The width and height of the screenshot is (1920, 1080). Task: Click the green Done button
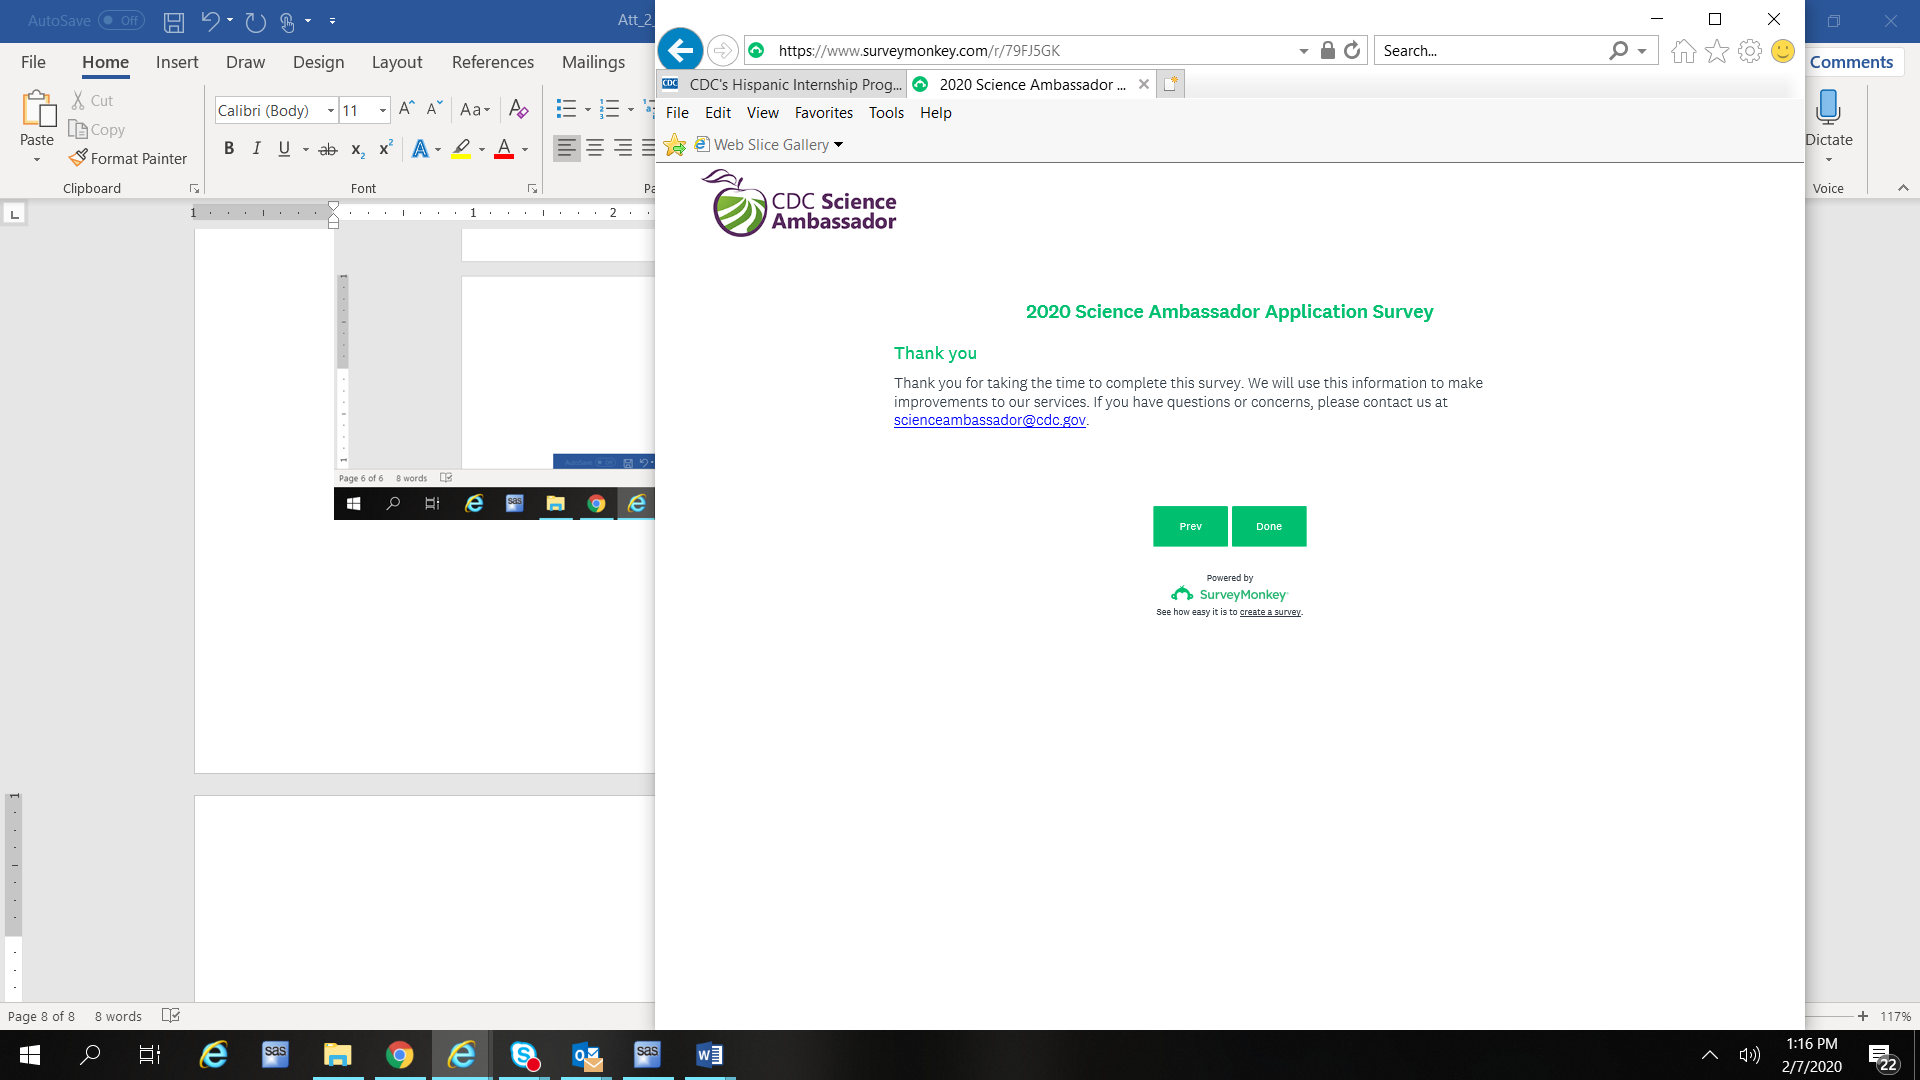point(1268,526)
